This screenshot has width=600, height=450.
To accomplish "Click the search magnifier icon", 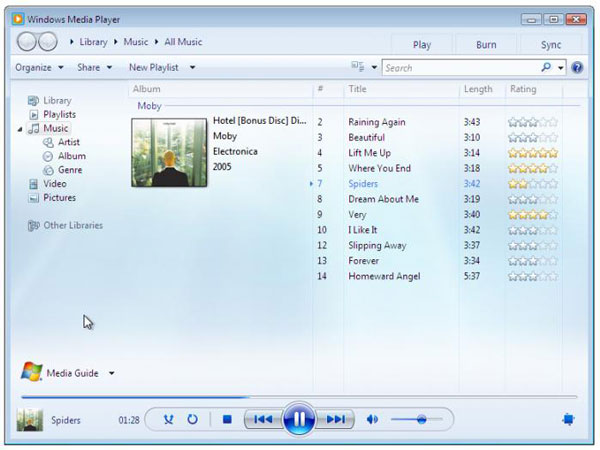I will 546,67.
